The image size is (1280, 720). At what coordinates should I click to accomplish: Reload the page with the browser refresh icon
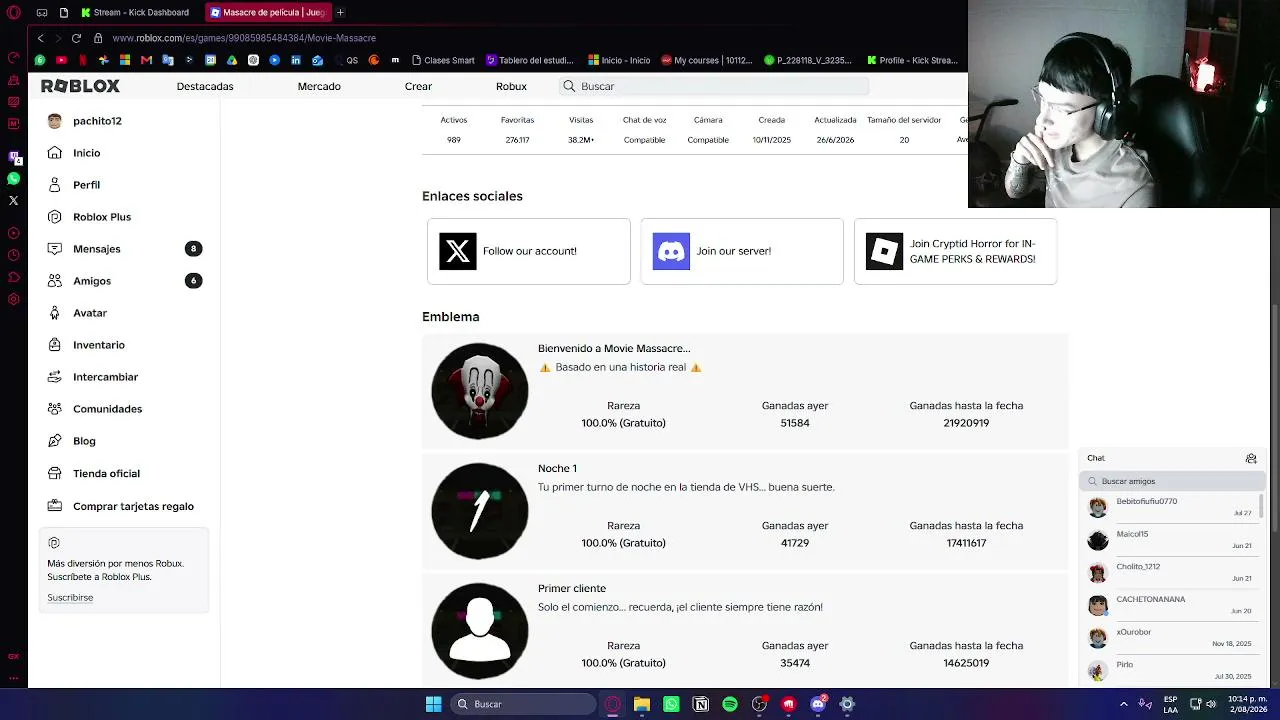click(x=76, y=38)
